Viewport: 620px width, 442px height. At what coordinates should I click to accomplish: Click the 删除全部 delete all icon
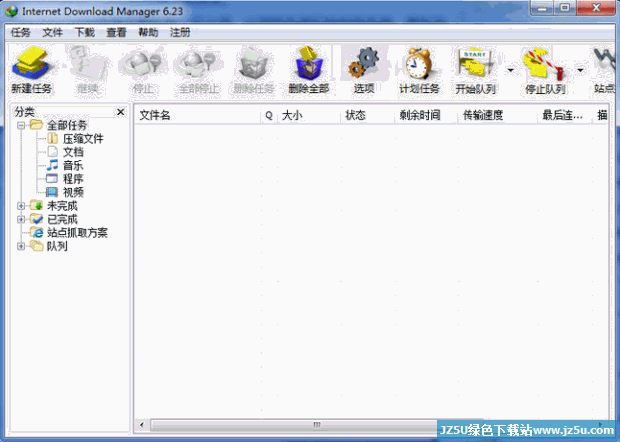pos(308,70)
